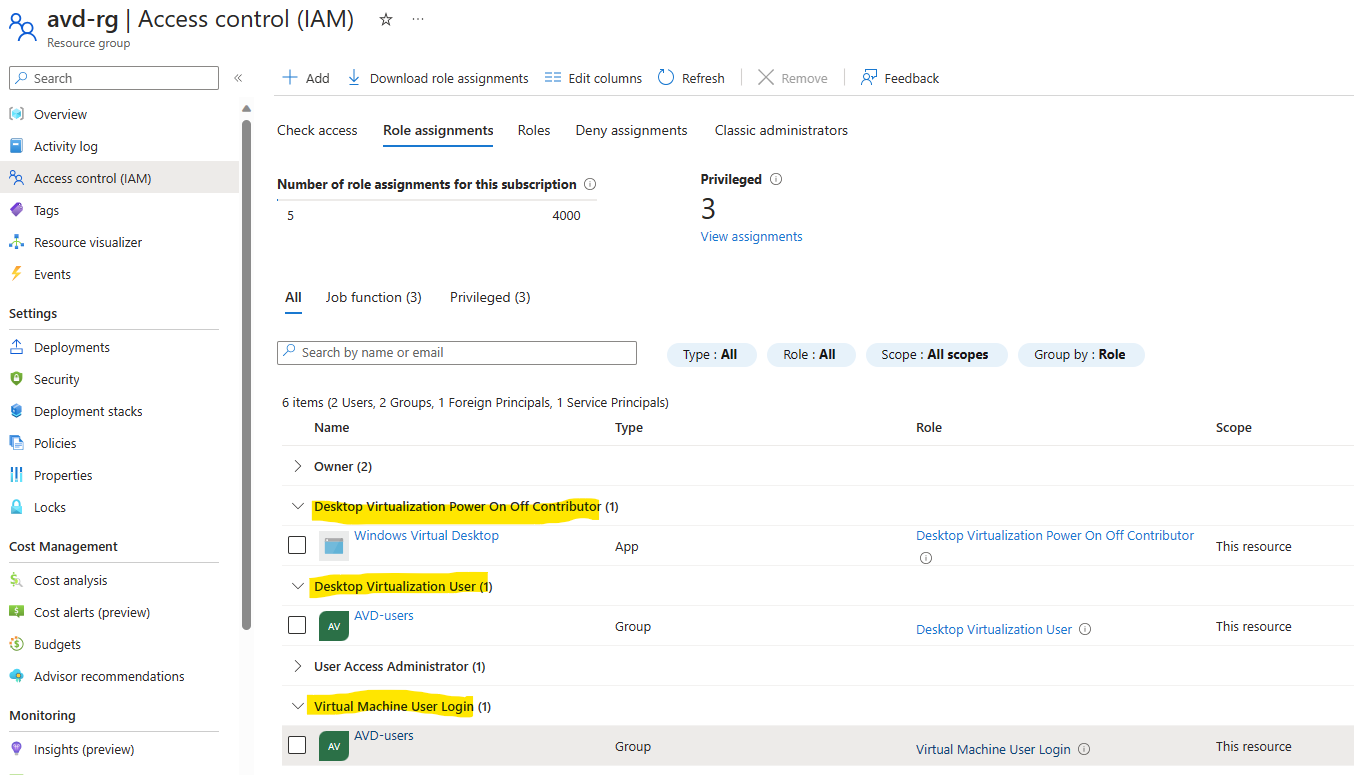Open the Windows Virtual Desktop name link

426,535
